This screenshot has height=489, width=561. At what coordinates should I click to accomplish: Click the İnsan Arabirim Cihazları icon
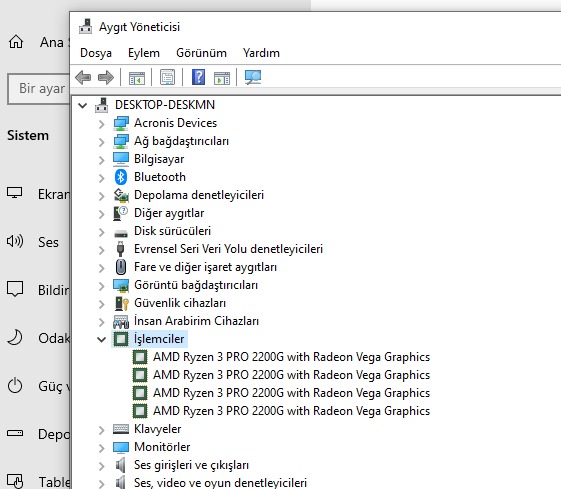click(121, 322)
